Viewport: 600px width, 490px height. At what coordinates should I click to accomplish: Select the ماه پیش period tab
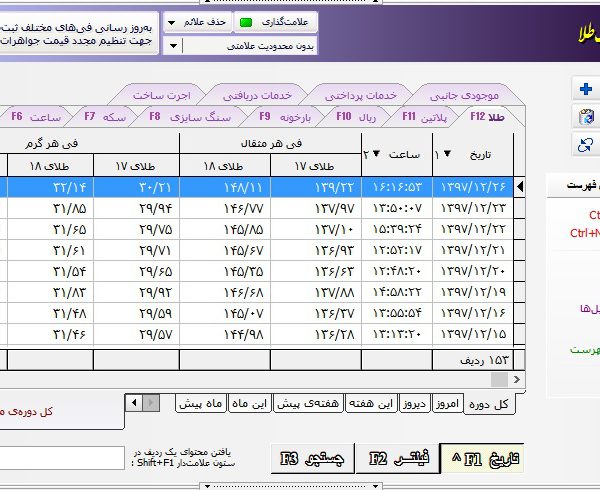[201, 404]
